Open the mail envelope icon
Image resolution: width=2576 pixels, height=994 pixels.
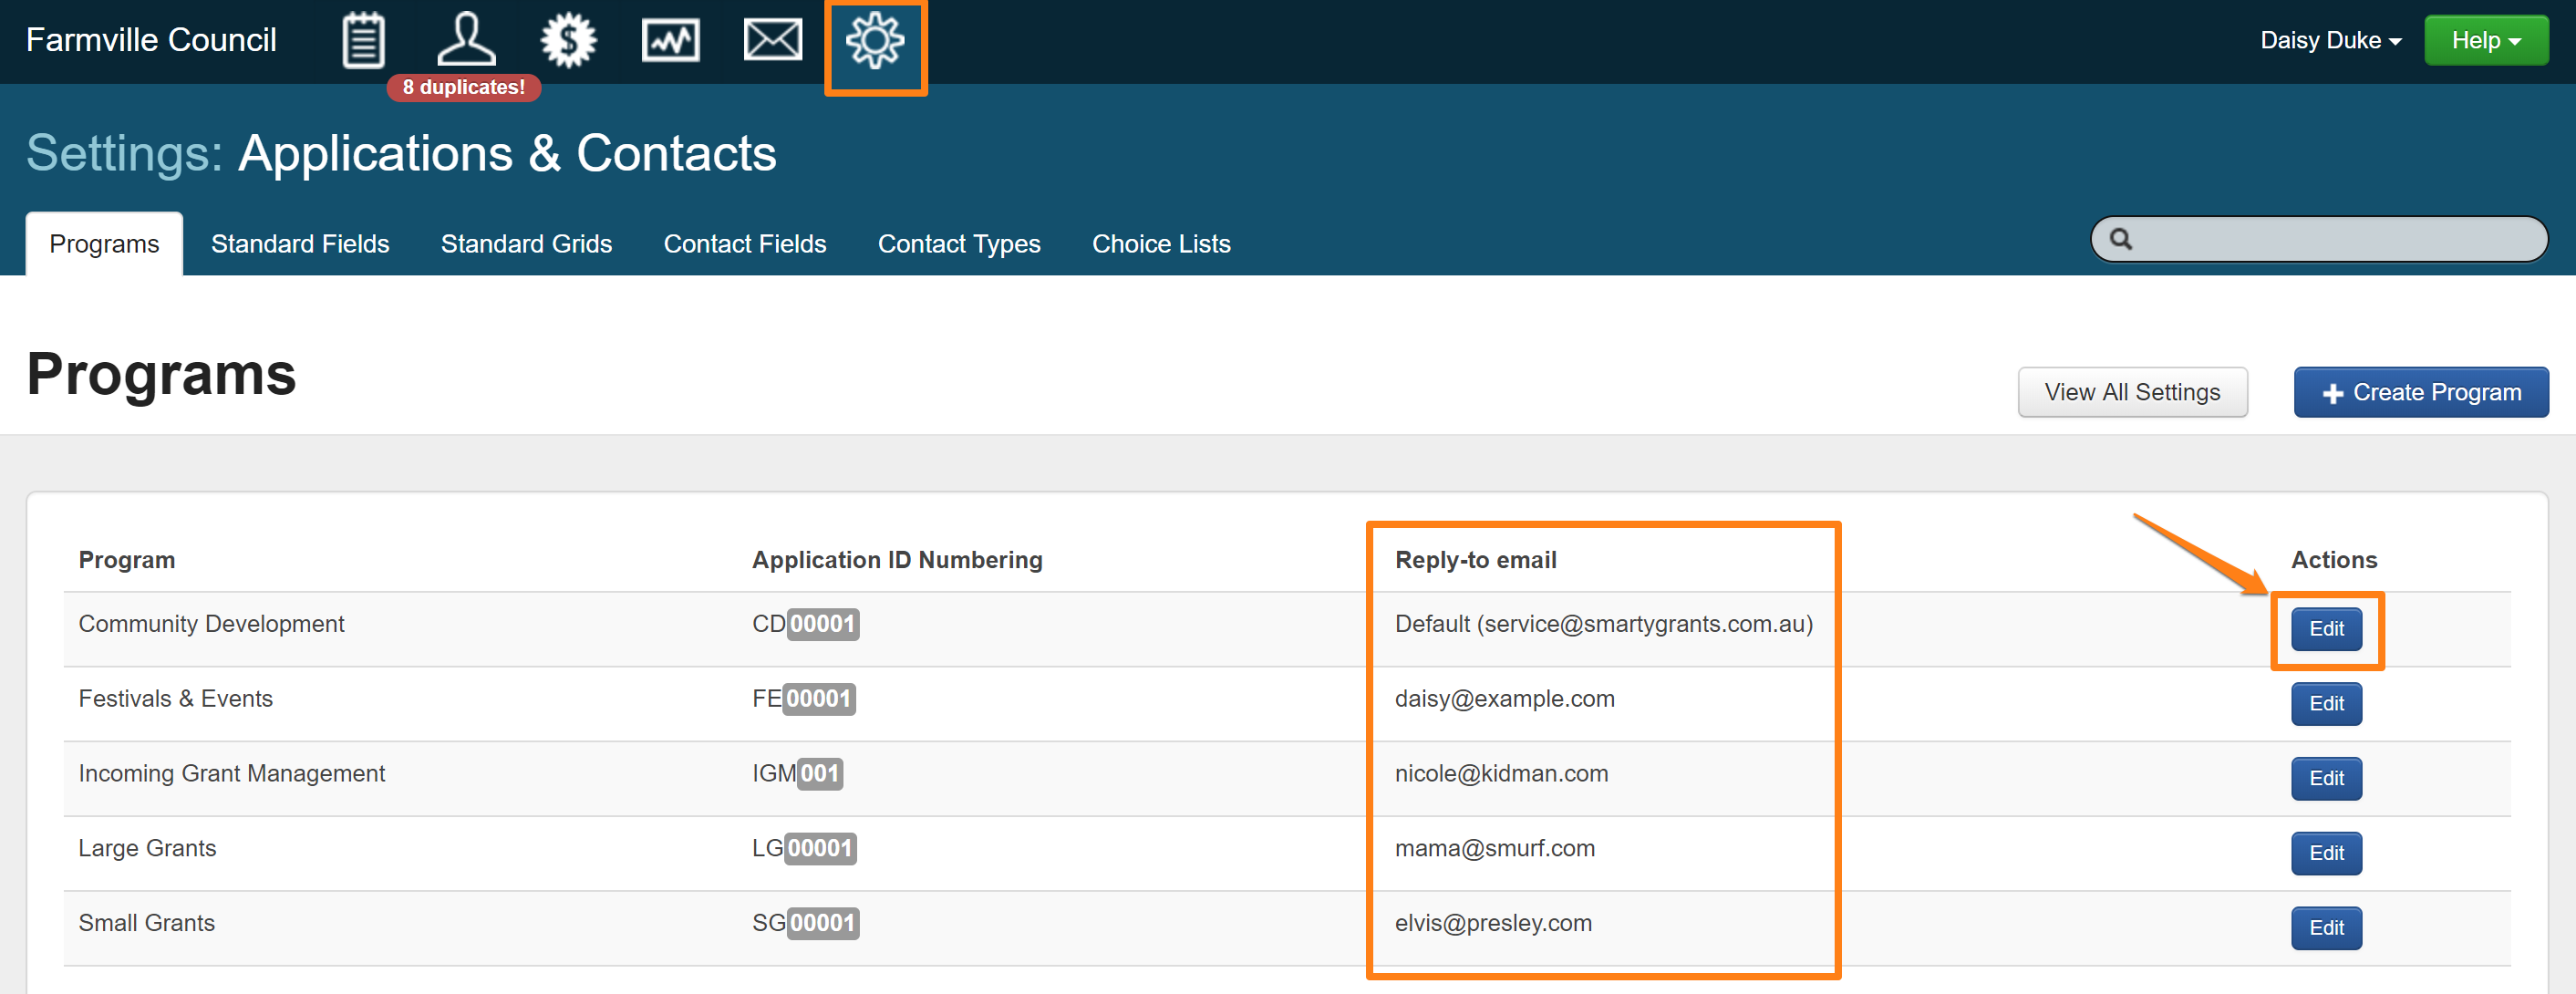coord(772,41)
